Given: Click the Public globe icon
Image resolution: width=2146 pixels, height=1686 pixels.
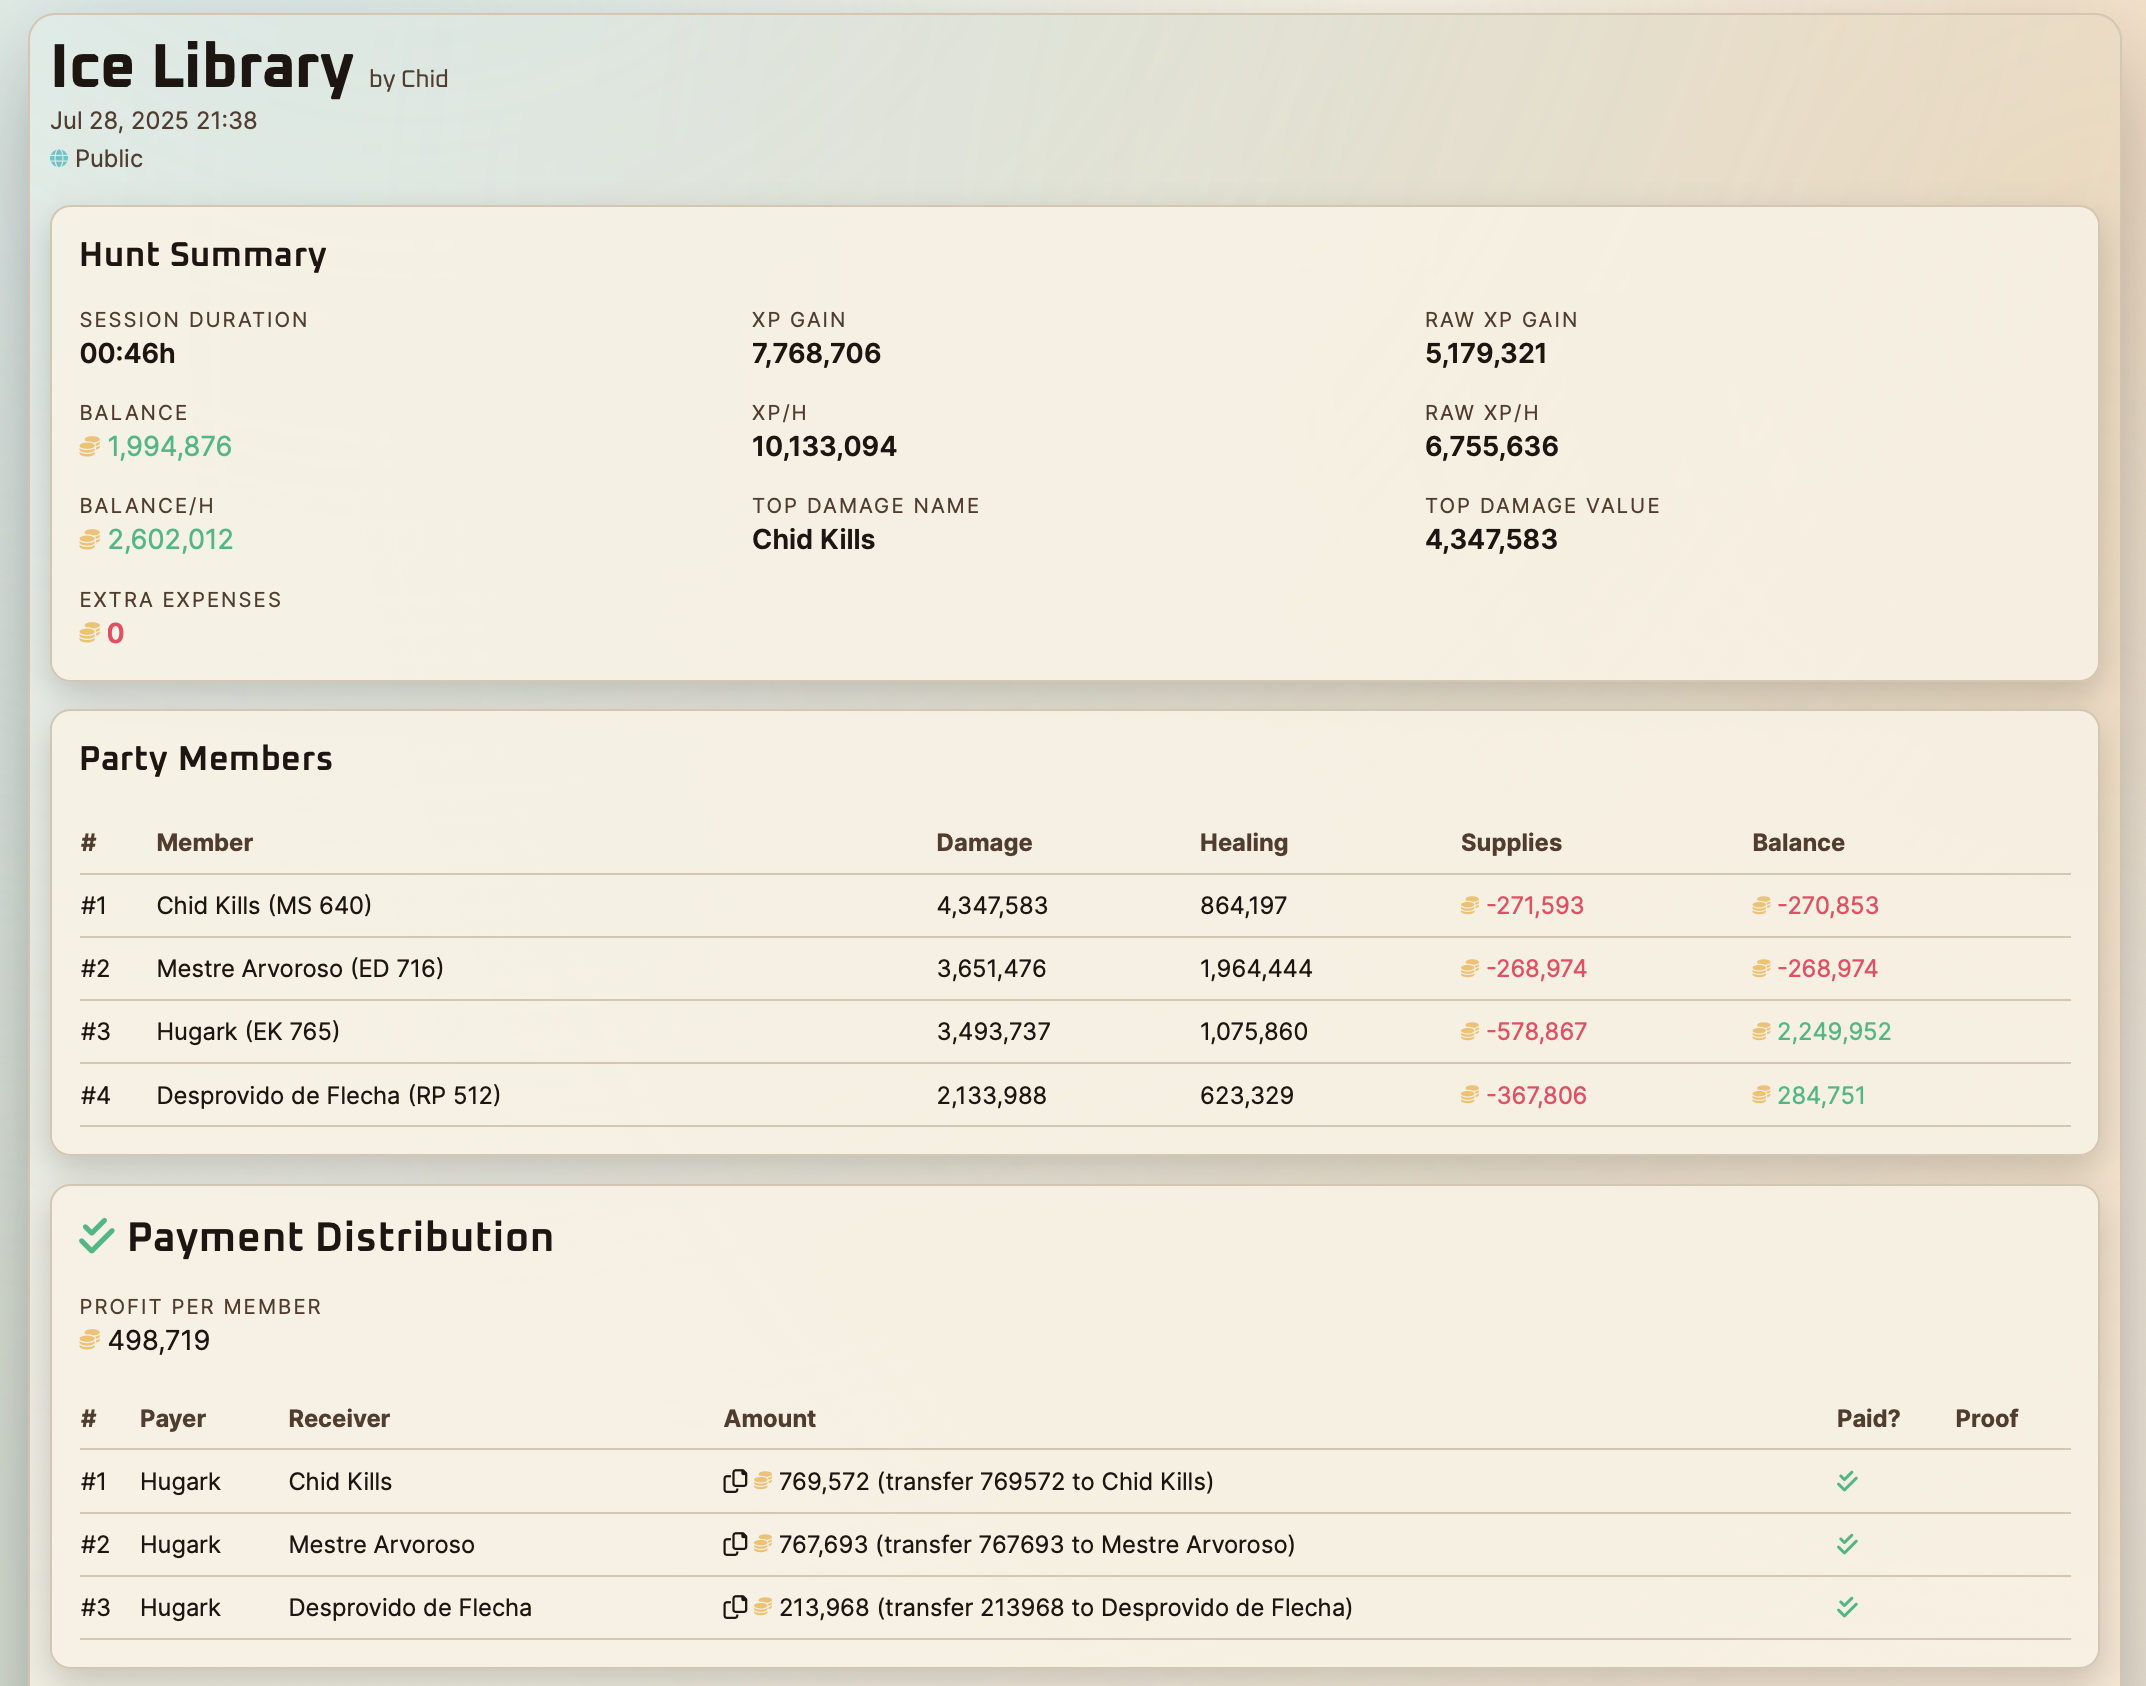Looking at the screenshot, I should (x=59, y=159).
